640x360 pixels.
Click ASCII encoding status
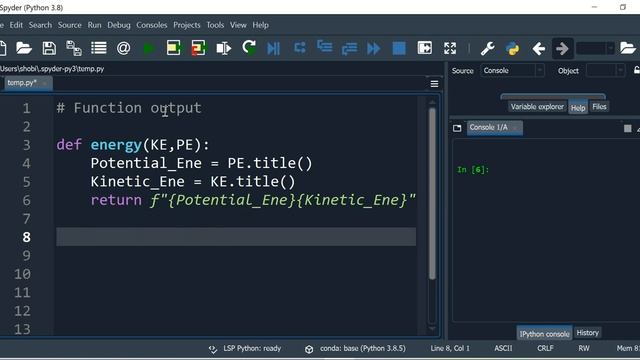tap(503, 349)
